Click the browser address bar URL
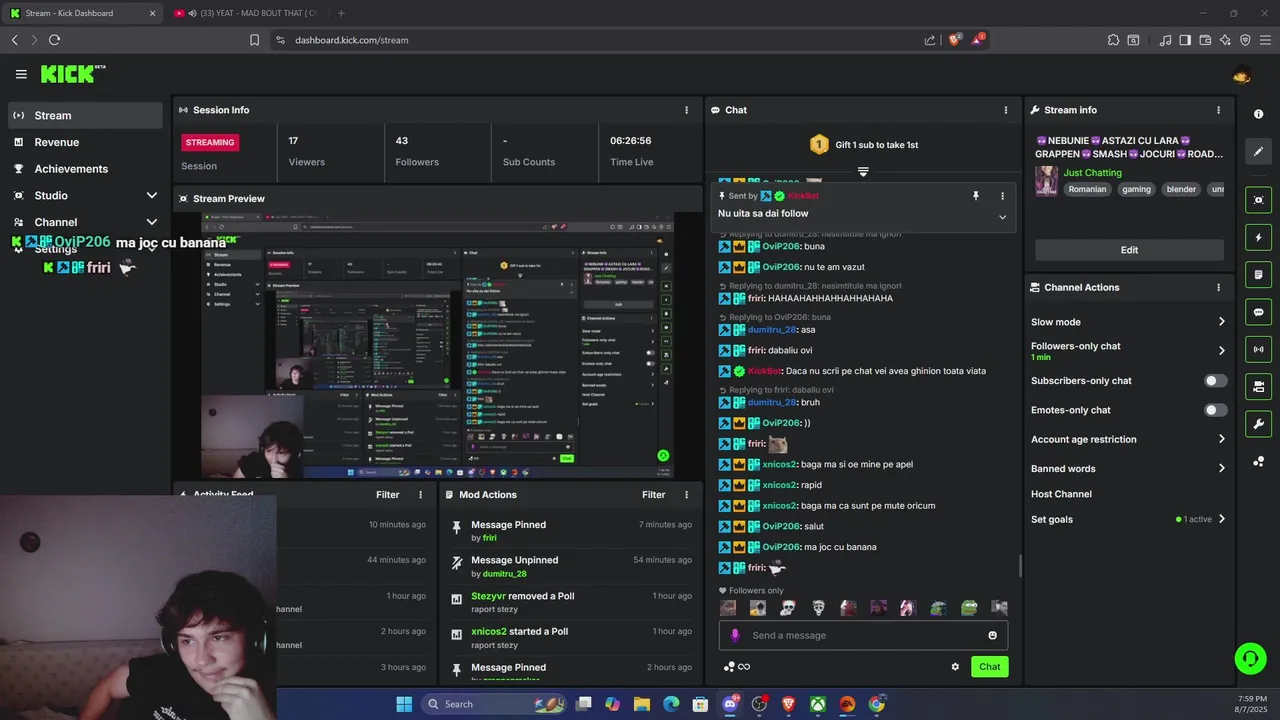Viewport: 1280px width, 720px height. (352, 40)
